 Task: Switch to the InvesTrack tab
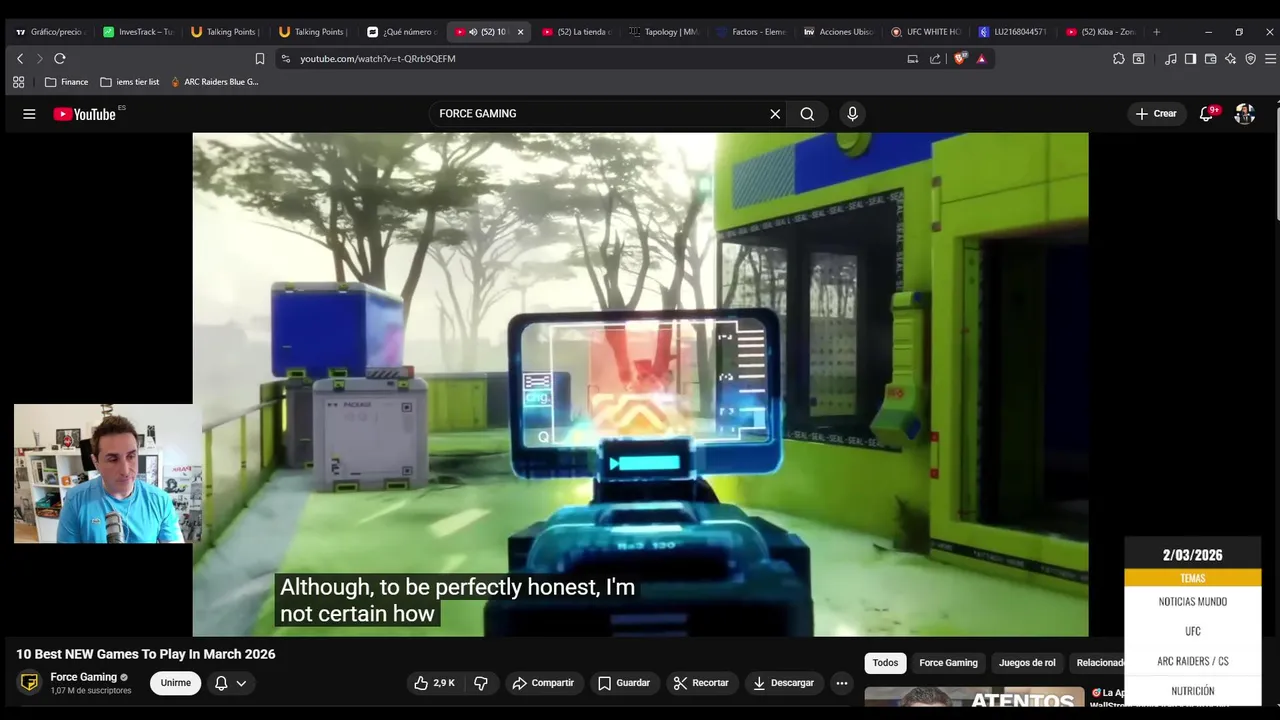pos(138,32)
